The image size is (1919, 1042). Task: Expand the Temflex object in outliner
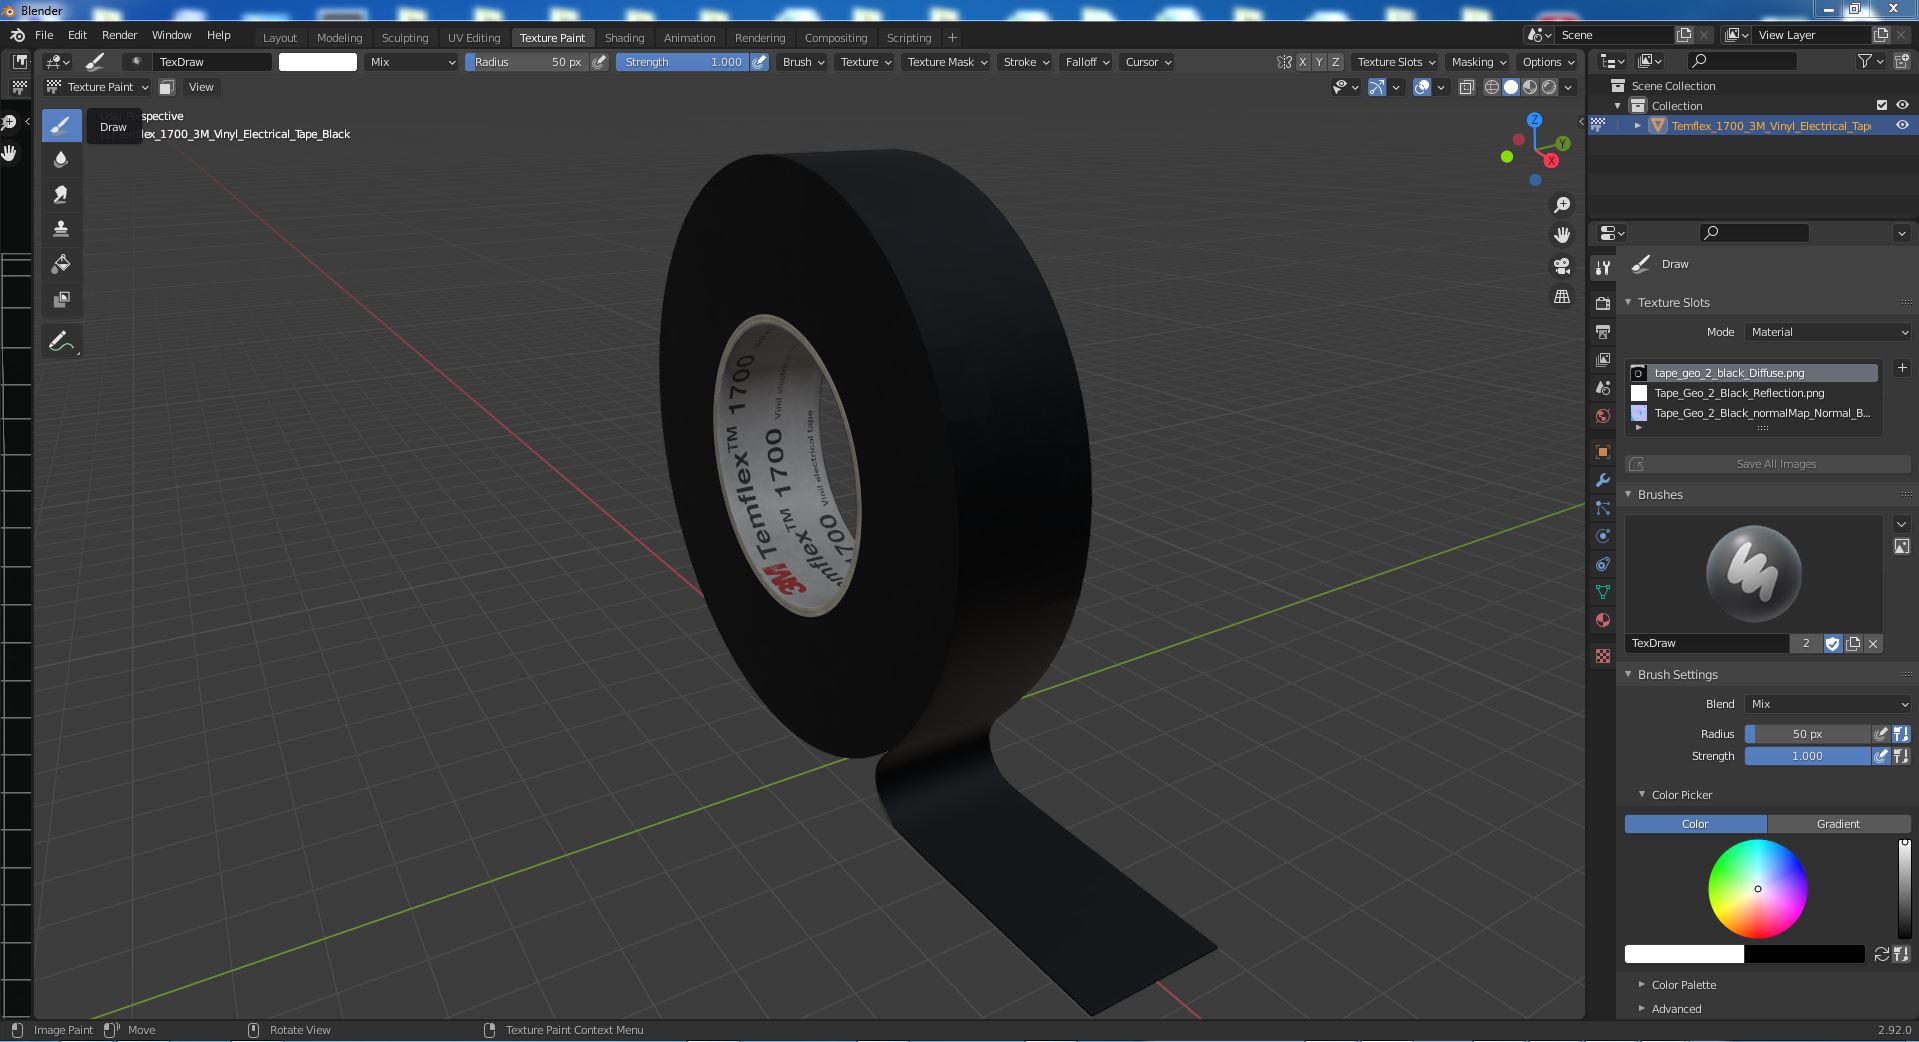click(1637, 126)
